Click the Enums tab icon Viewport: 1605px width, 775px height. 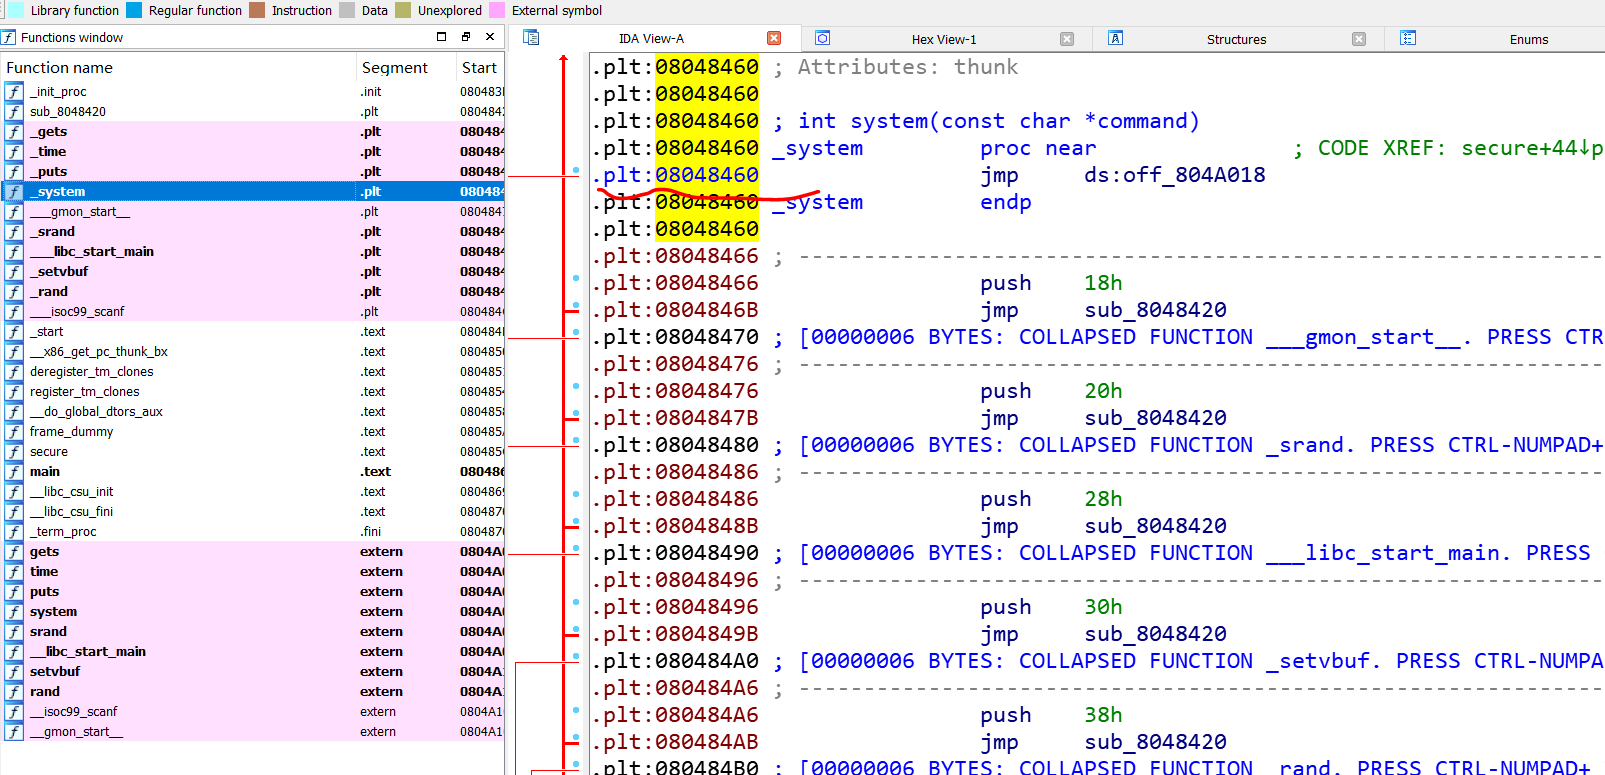1408,38
